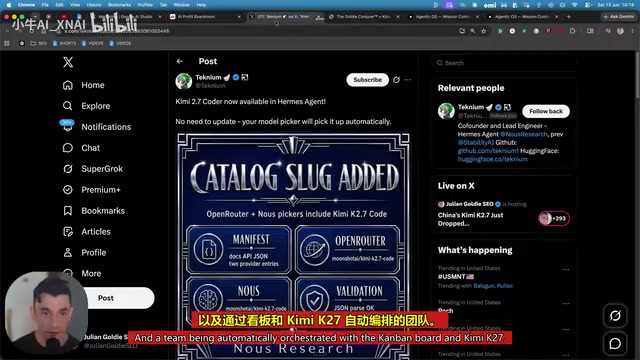Open the Extensions puzzle icon
This screenshot has width=640, height=360.
[572, 31]
